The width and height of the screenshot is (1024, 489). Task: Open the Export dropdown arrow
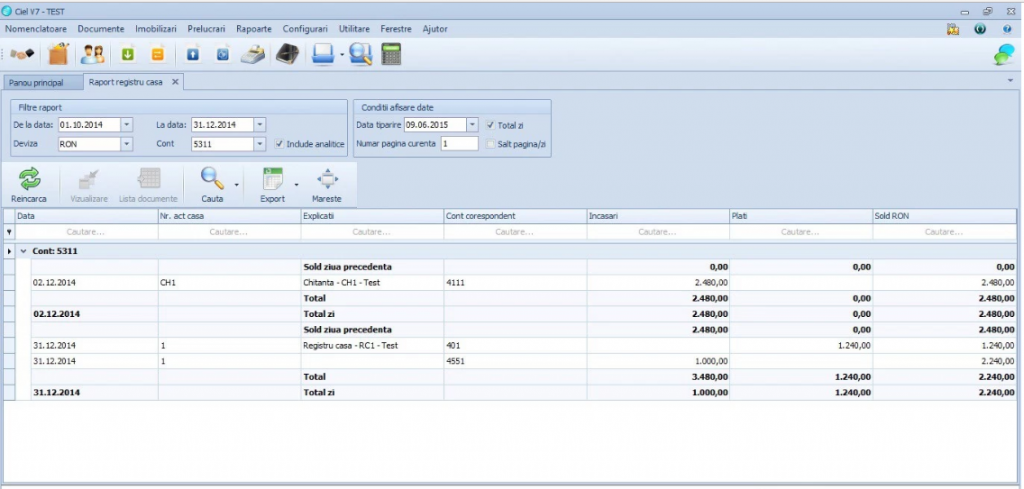(296, 185)
